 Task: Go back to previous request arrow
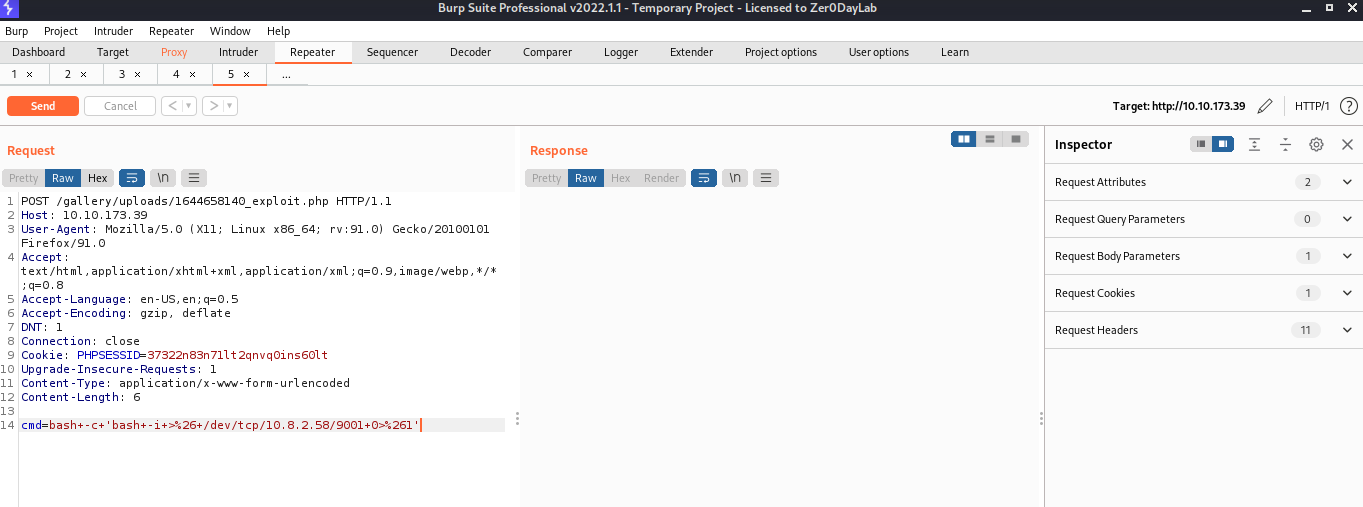tap(172, 106)
